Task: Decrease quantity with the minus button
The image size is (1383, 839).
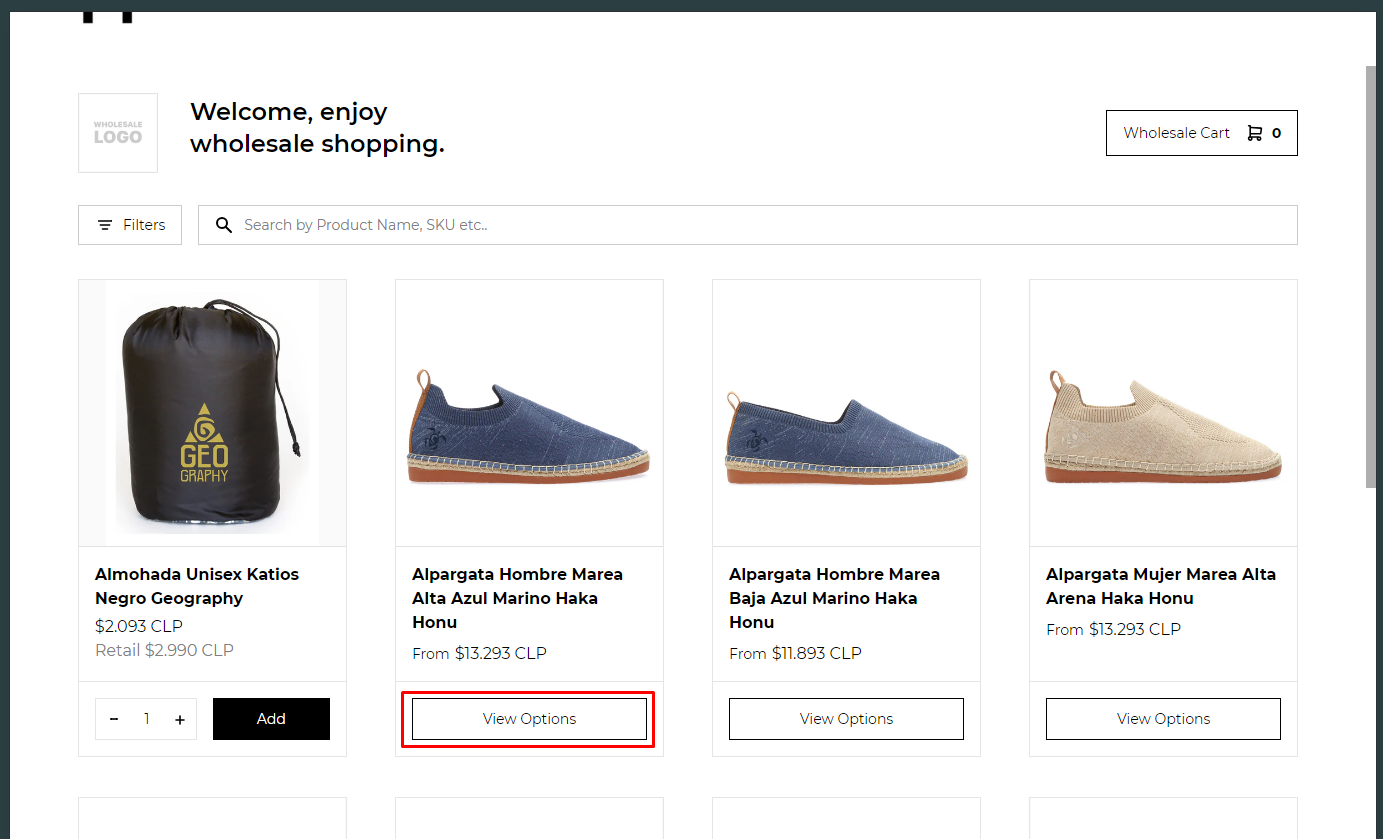Action: pos(114,719)
